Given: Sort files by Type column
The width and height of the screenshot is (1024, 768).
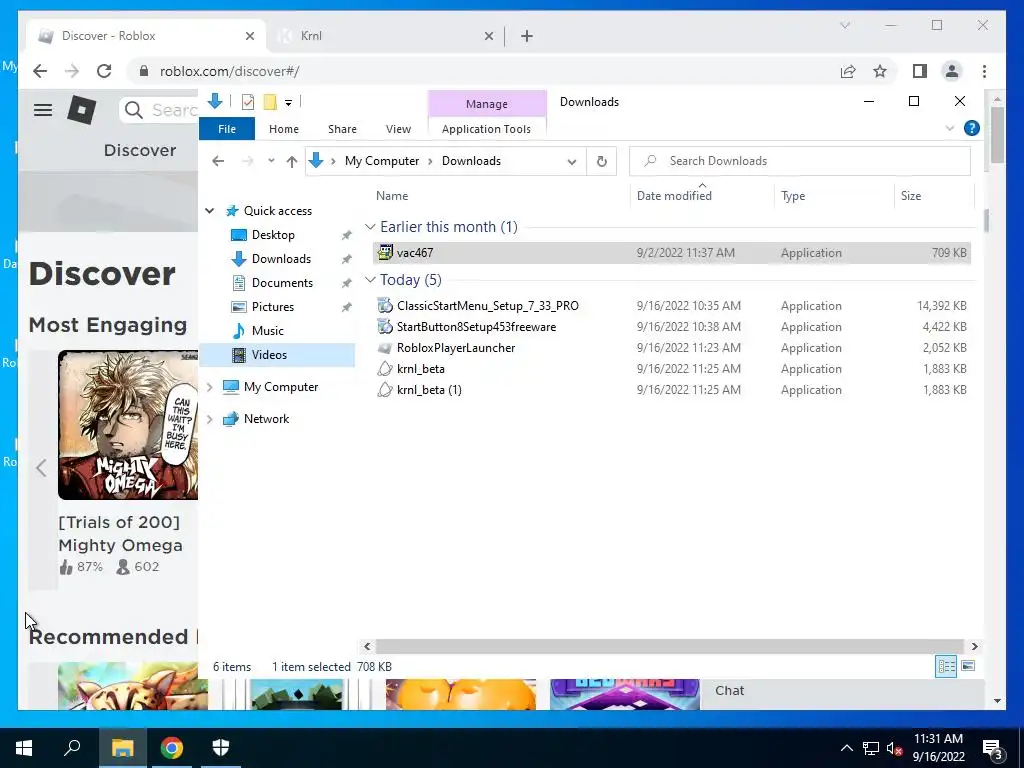Looking at the screenshot, I should pyautogui.click(x=793, y=196).
